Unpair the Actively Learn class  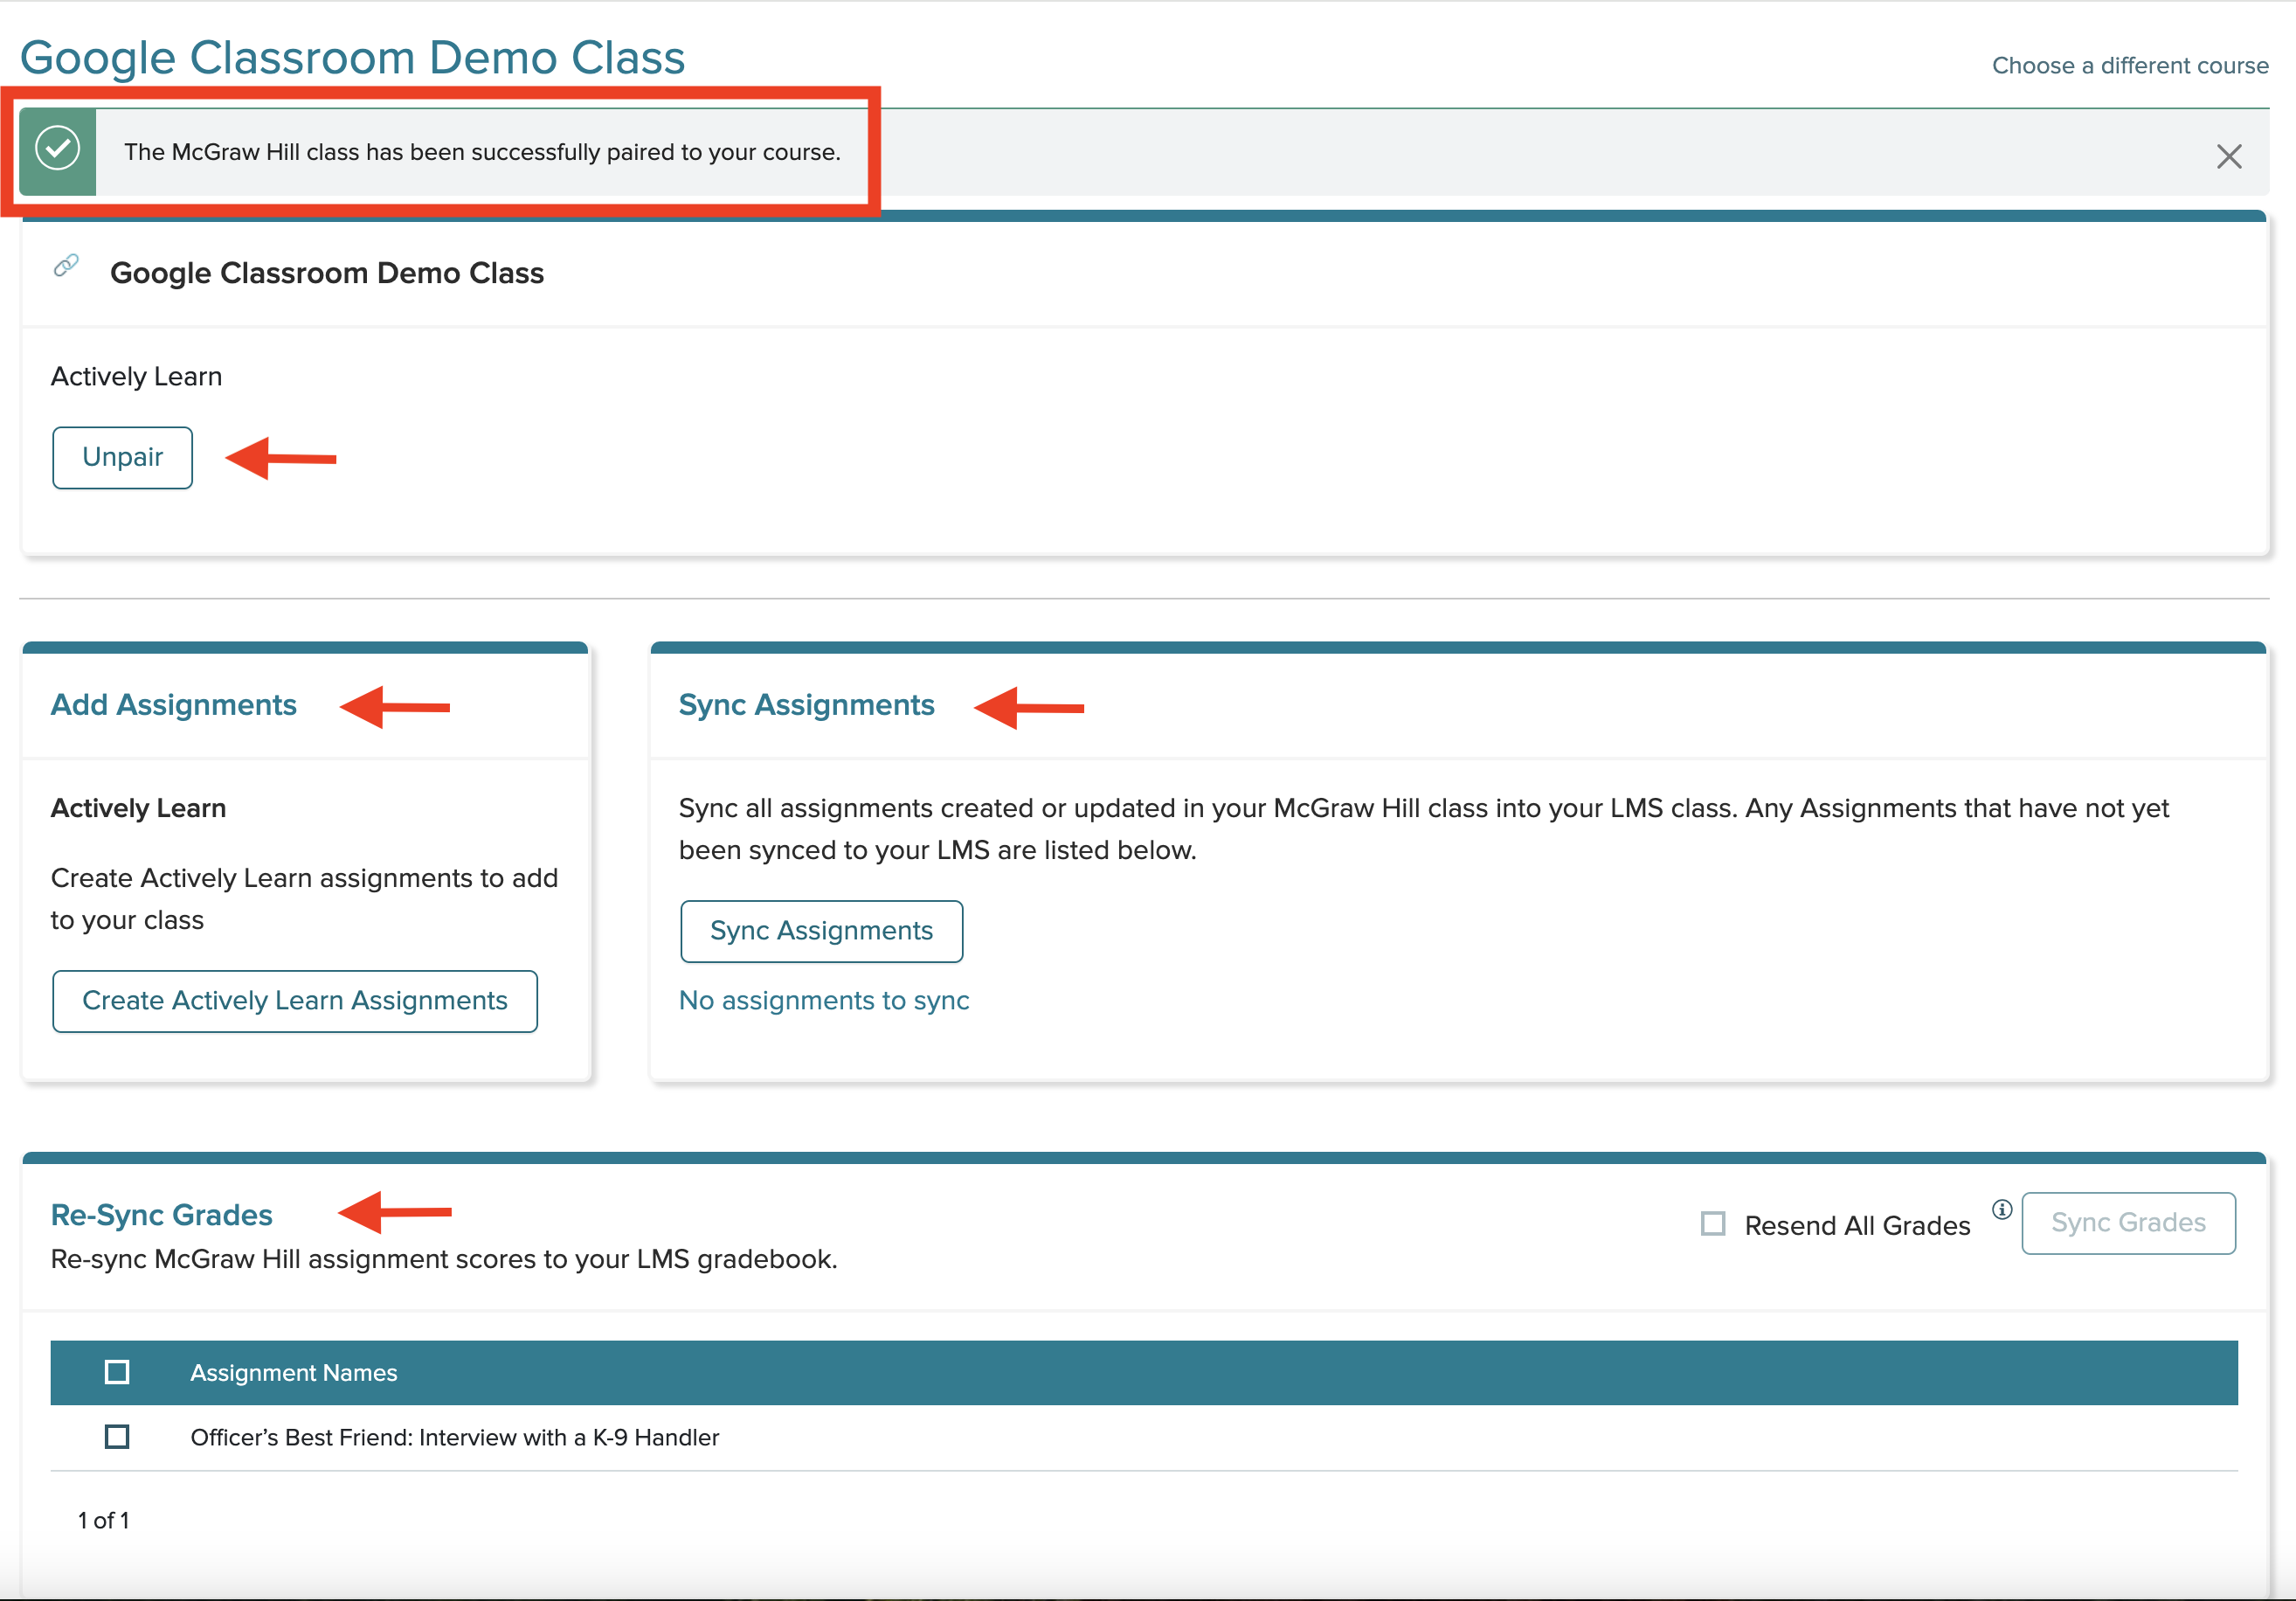coord(122,457)
